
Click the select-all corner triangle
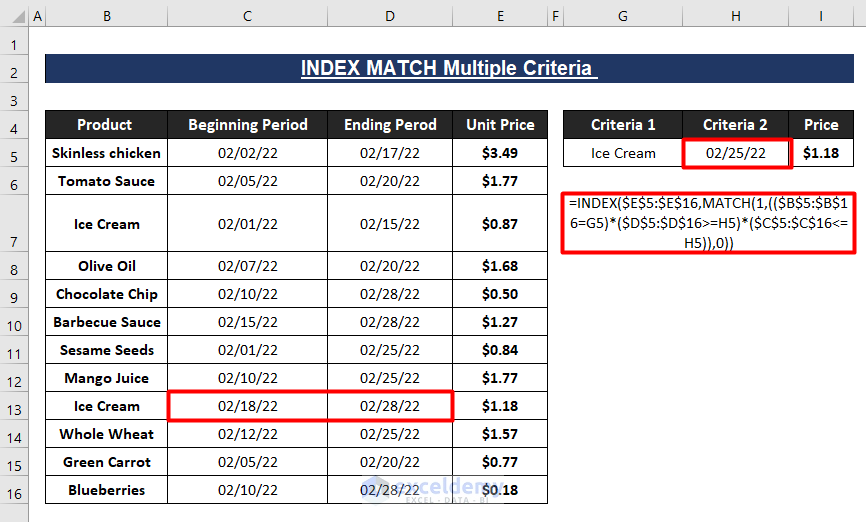pyautogui.click(x=14, y=17)
